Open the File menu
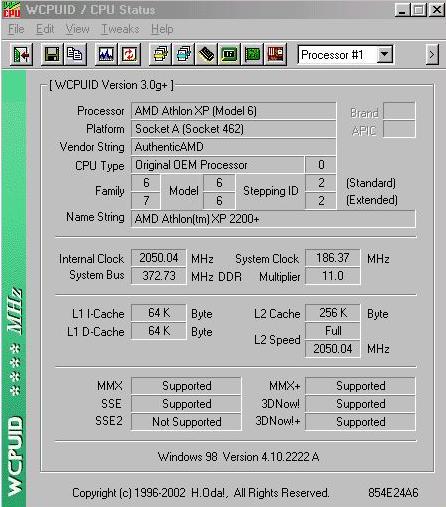 point(16,29)
